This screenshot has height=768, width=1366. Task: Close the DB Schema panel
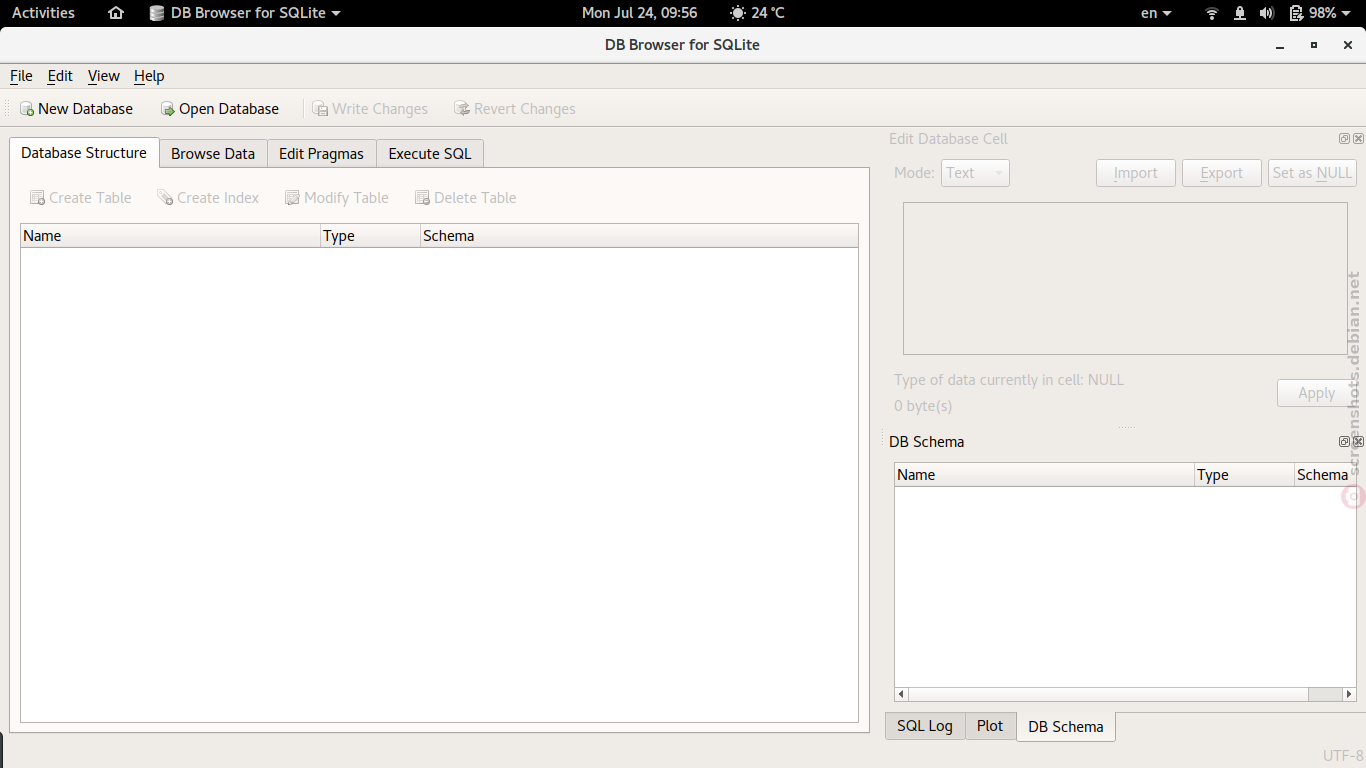coord(1358,441)
